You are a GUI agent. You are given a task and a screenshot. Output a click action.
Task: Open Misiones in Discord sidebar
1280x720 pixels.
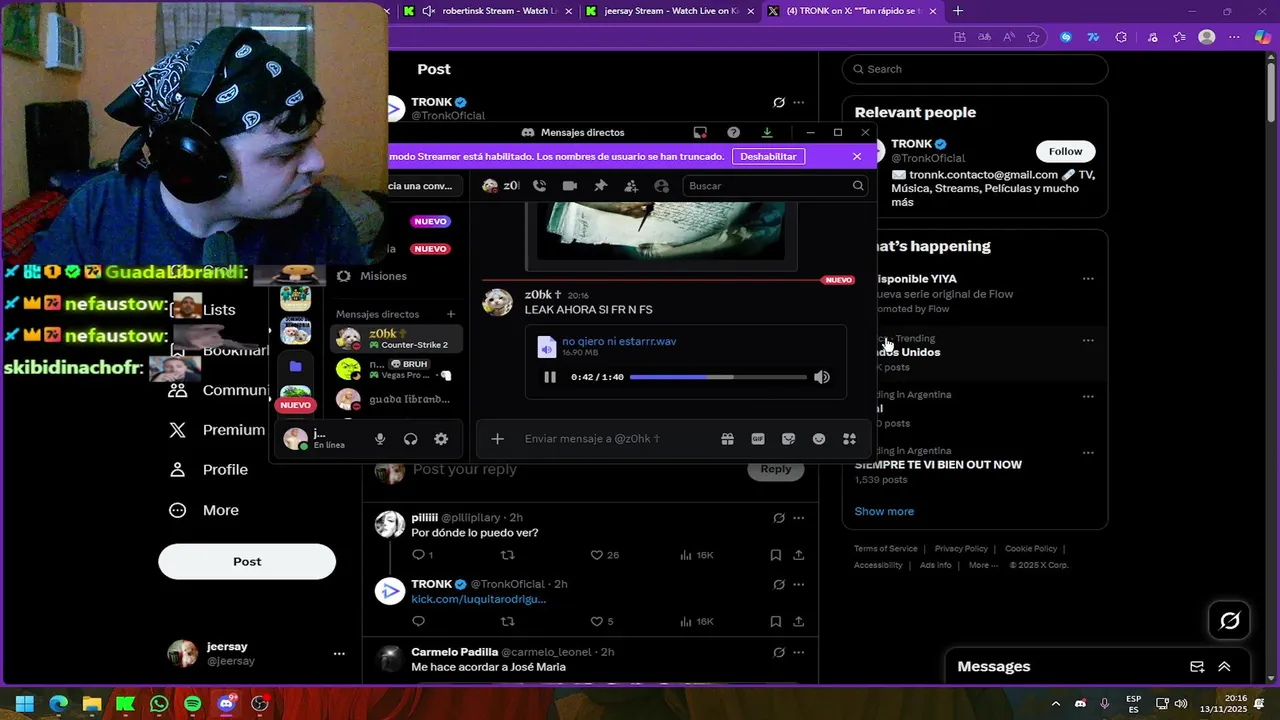click(x=383, y=276)
